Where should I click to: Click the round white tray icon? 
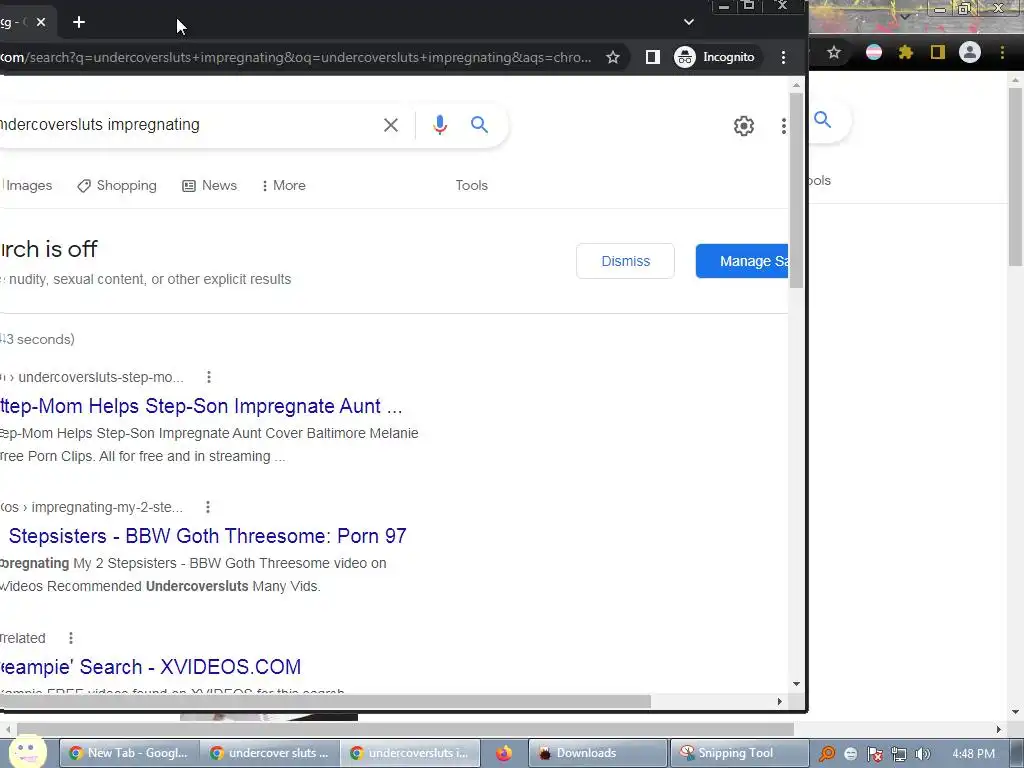[850, 754]
